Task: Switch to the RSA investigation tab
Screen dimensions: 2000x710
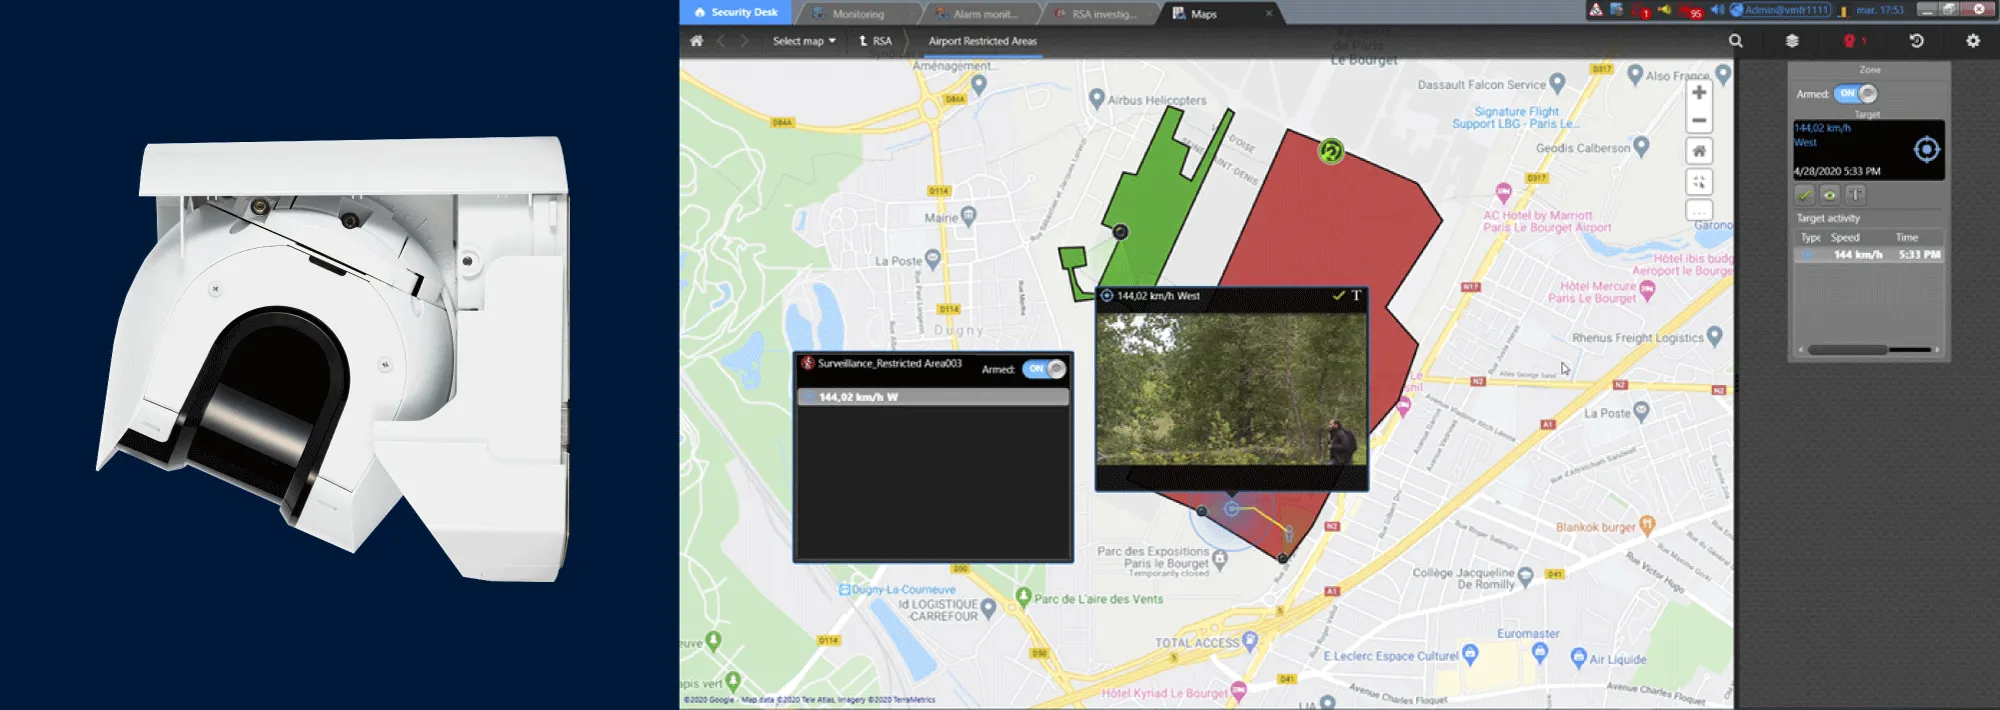Action: tap(1098, 13)
